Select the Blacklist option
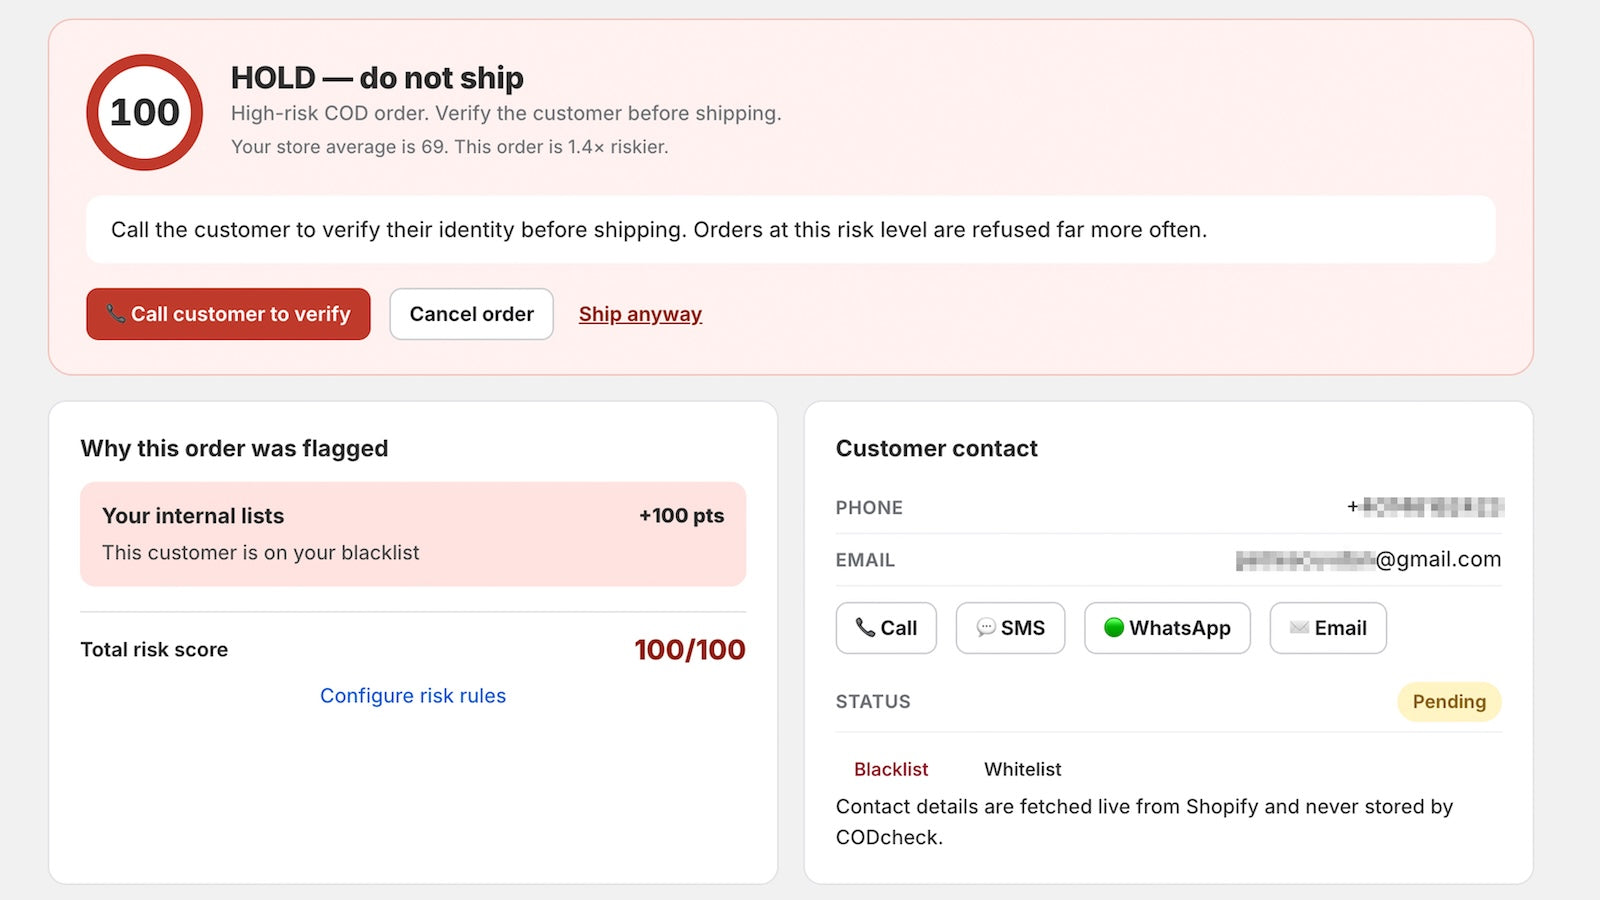Viewport: 1600px width, 900px height. pos(891,769)
